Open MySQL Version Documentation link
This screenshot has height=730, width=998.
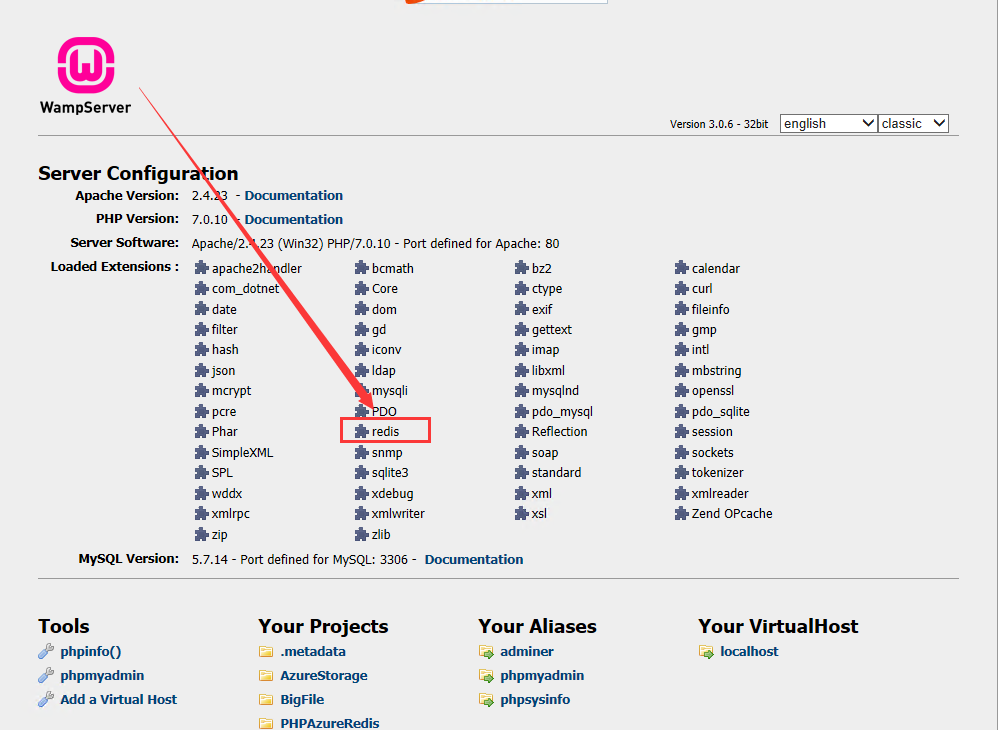(x=473, y=560)
